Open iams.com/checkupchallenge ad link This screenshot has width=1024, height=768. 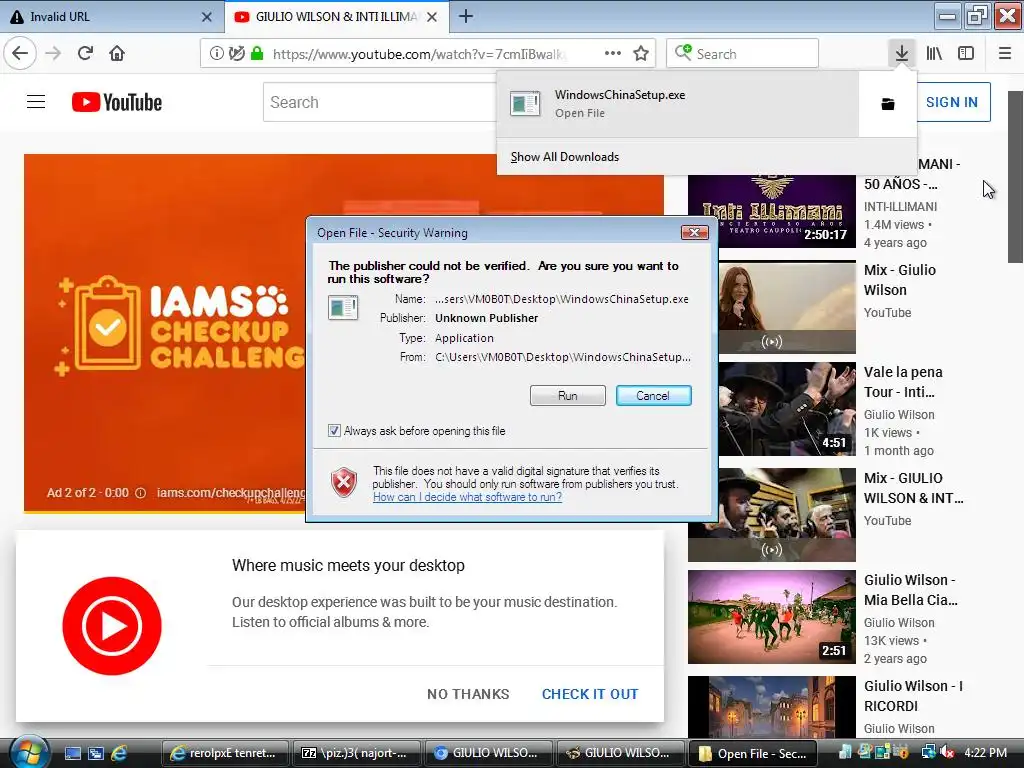(x=231, y=492)
